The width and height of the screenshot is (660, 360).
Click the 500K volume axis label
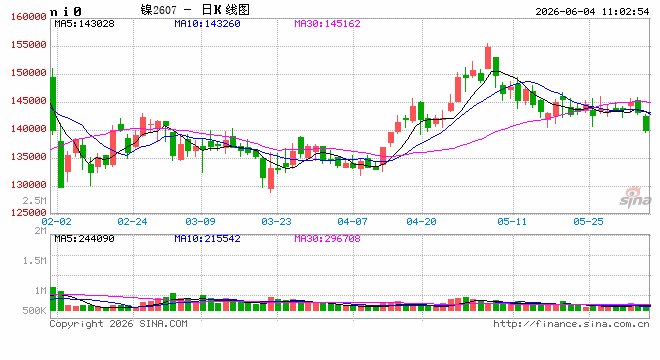[x=35, y=311]
